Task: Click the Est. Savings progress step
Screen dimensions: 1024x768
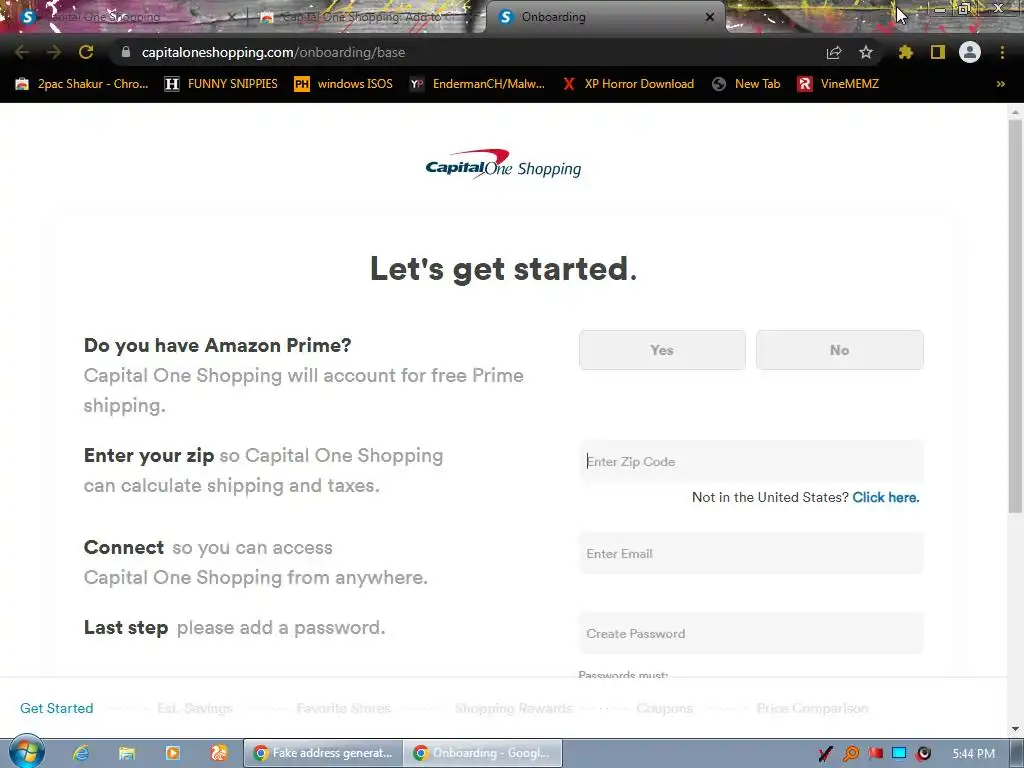Action: (x=195, y=708)
